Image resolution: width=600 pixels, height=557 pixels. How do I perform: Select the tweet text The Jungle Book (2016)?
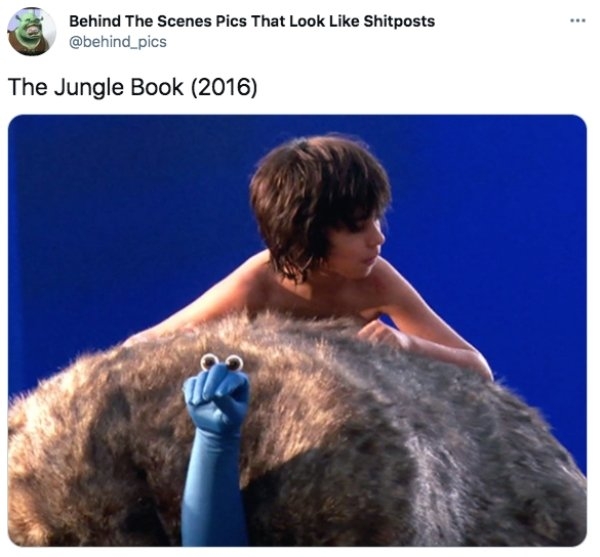click(132, 87)
